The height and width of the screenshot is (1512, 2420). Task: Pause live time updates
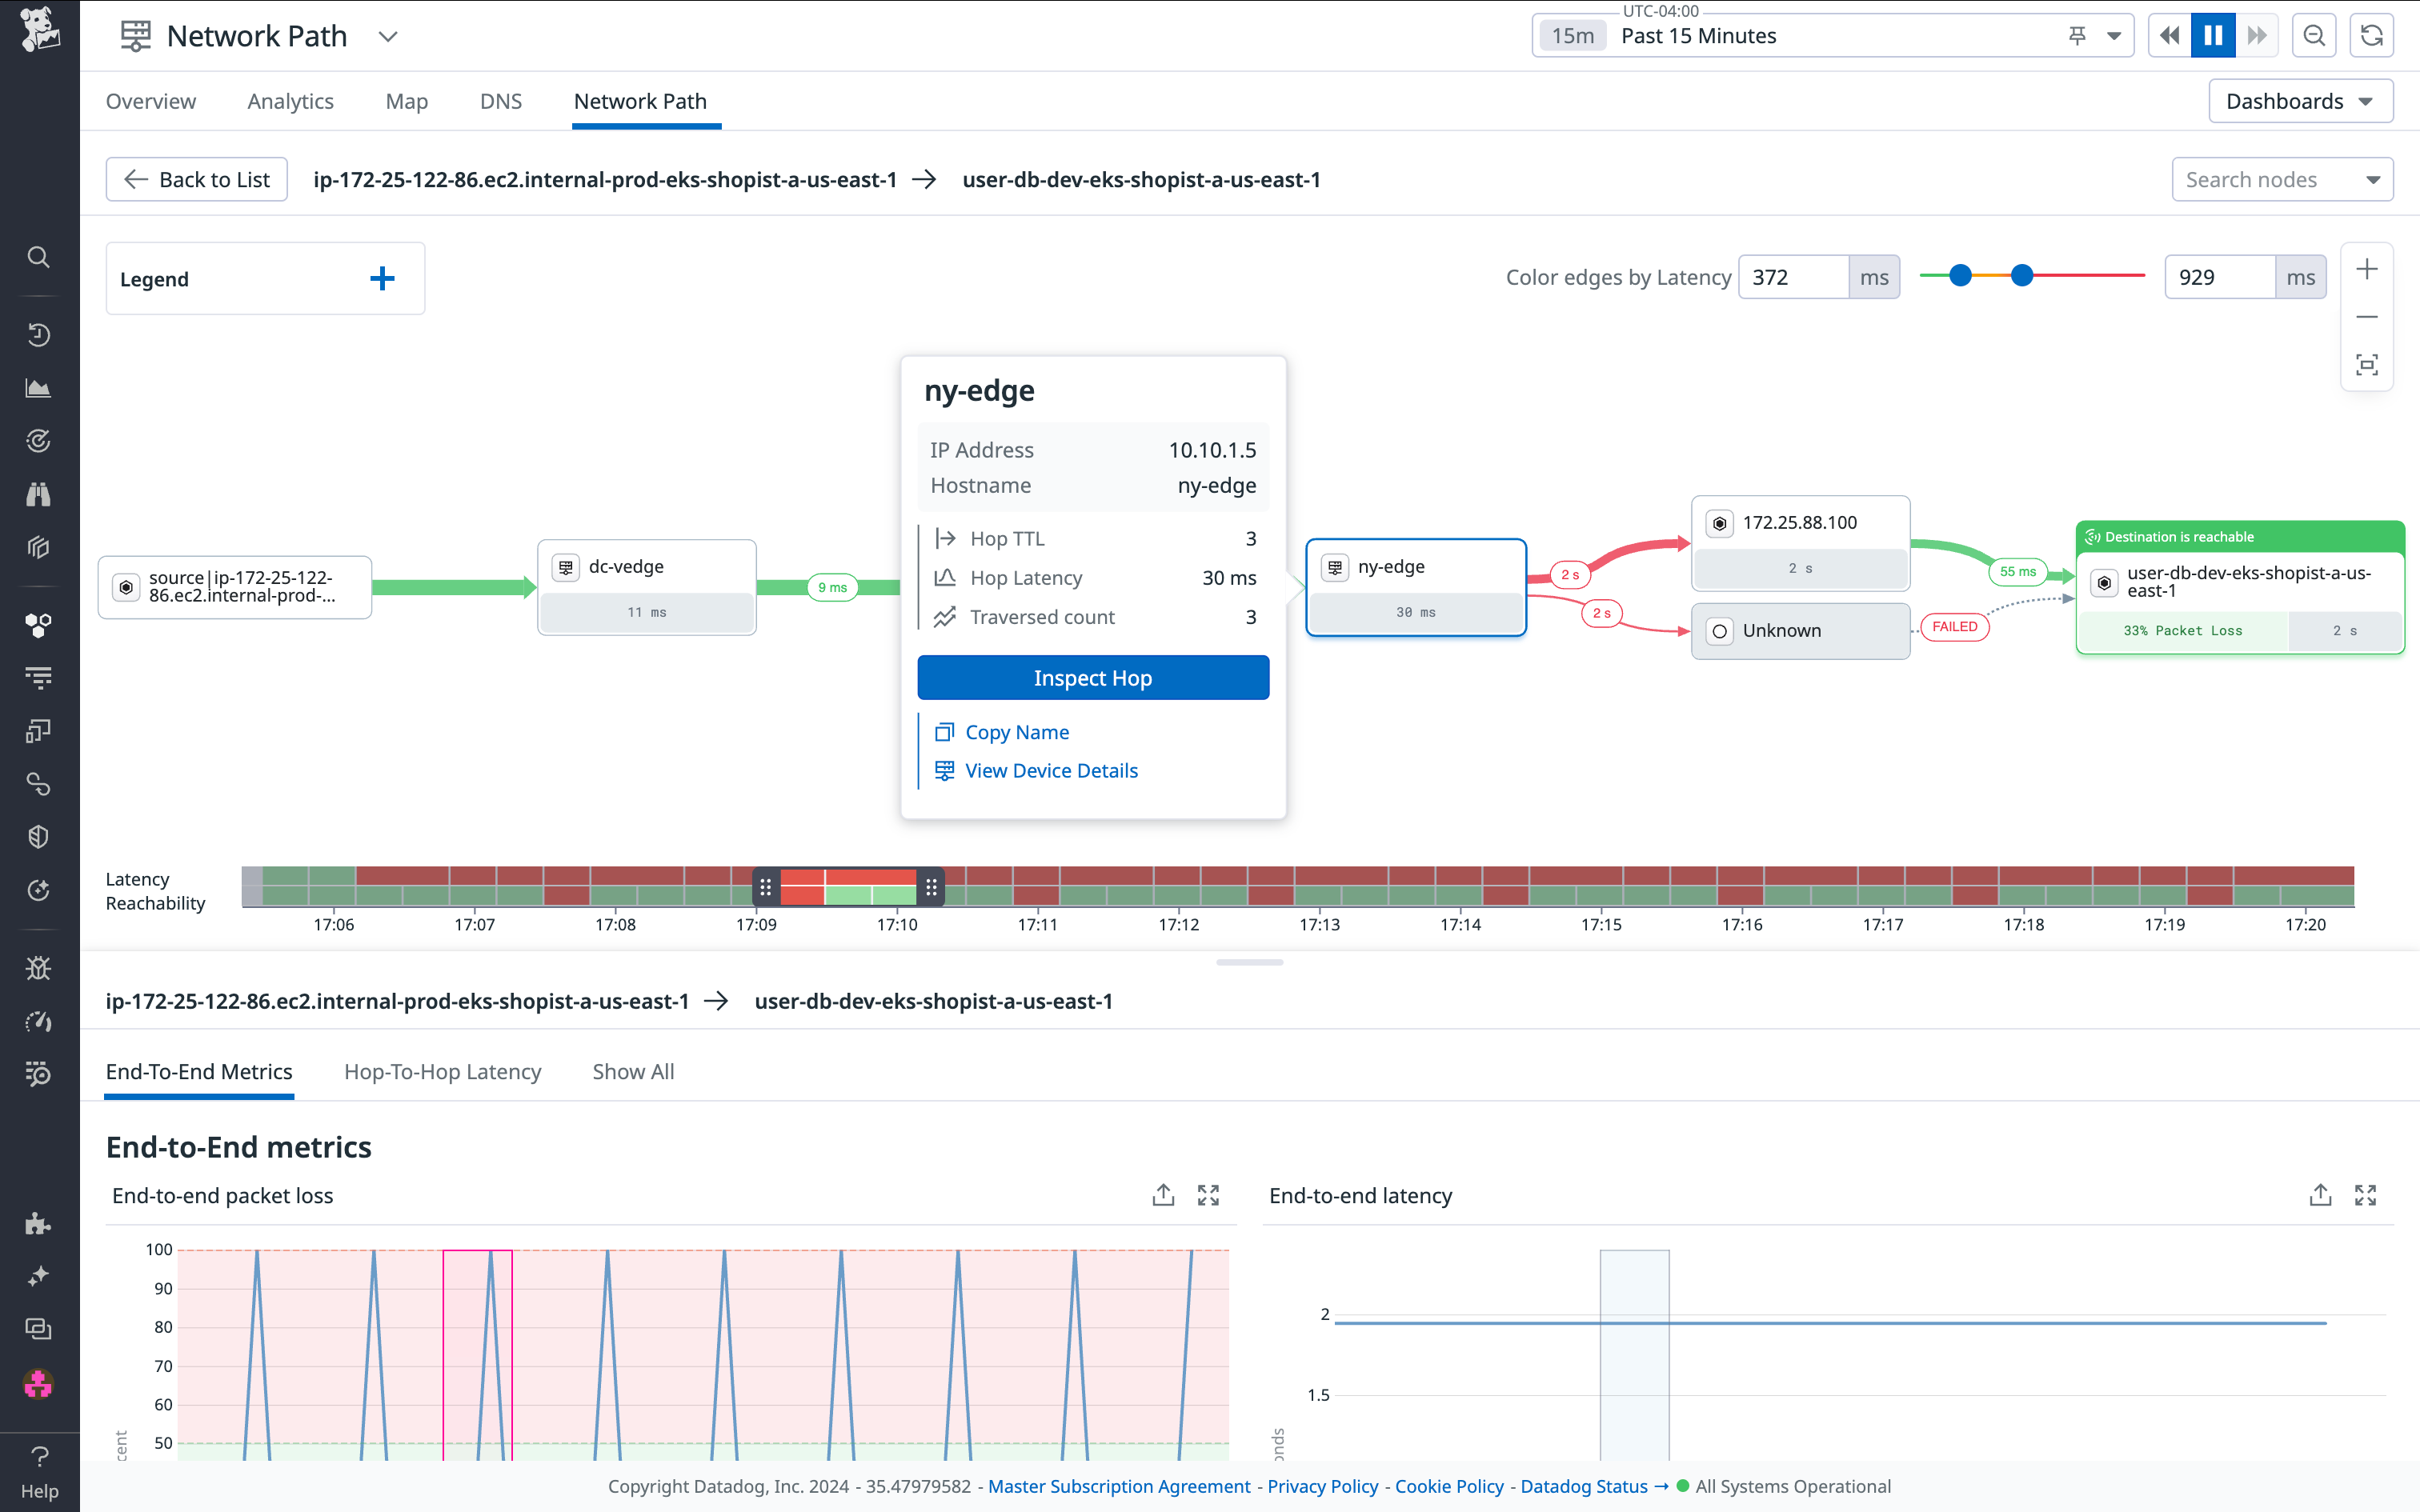tap(2213, 36)
